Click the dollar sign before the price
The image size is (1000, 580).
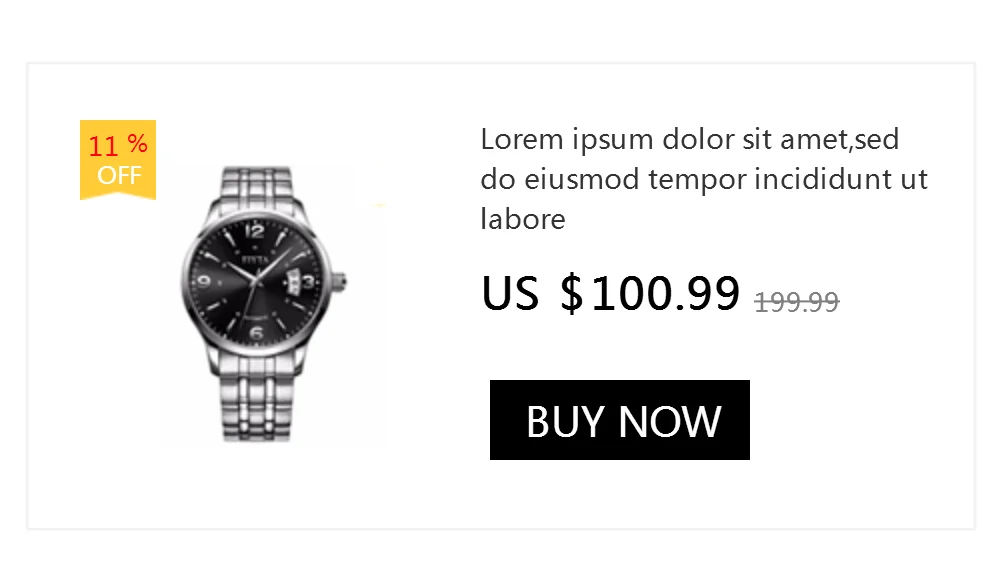571,294
